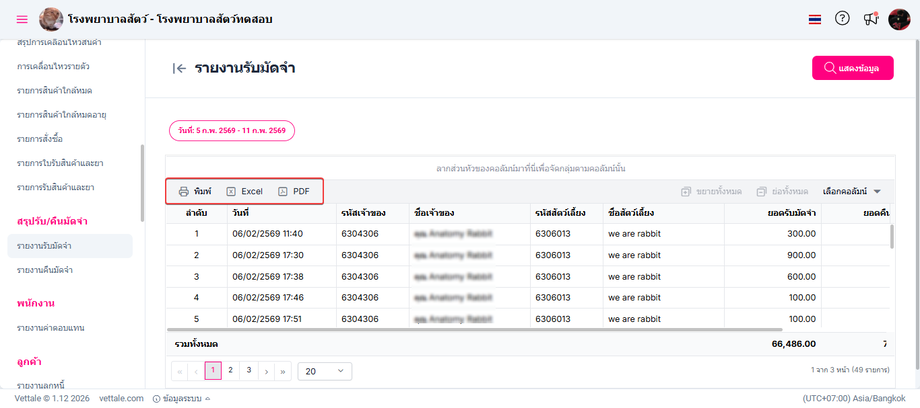Screen dimensions: 920x408
Task: Open รายงานค่าตอบแทน in sidebar
Action: pyautogui.click(x=51, y=328)
